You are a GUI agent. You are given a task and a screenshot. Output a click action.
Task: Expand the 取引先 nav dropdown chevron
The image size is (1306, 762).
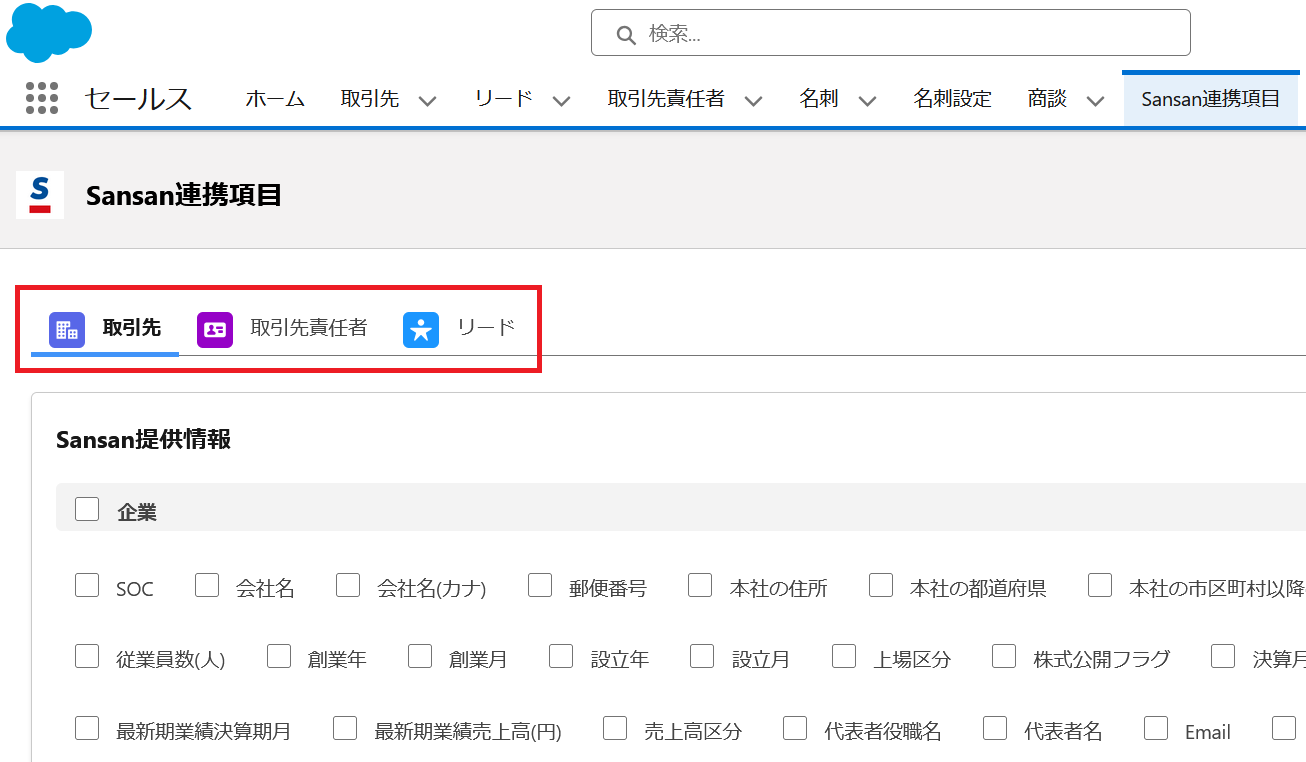(x=428, y=100)
